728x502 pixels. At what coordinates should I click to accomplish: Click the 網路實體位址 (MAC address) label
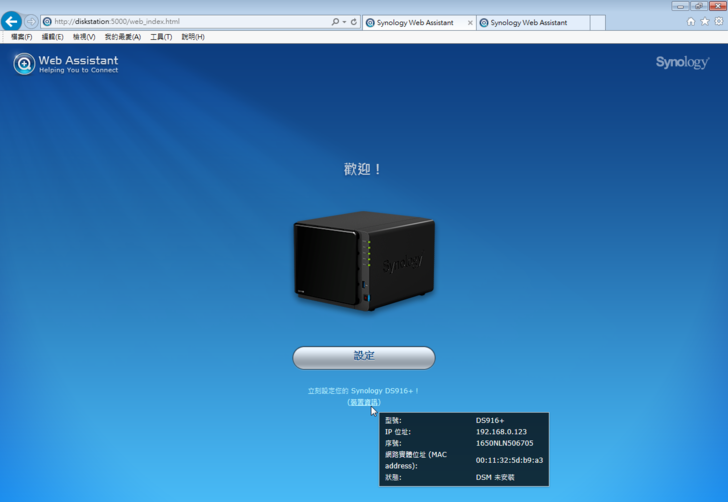click(416, 460)
